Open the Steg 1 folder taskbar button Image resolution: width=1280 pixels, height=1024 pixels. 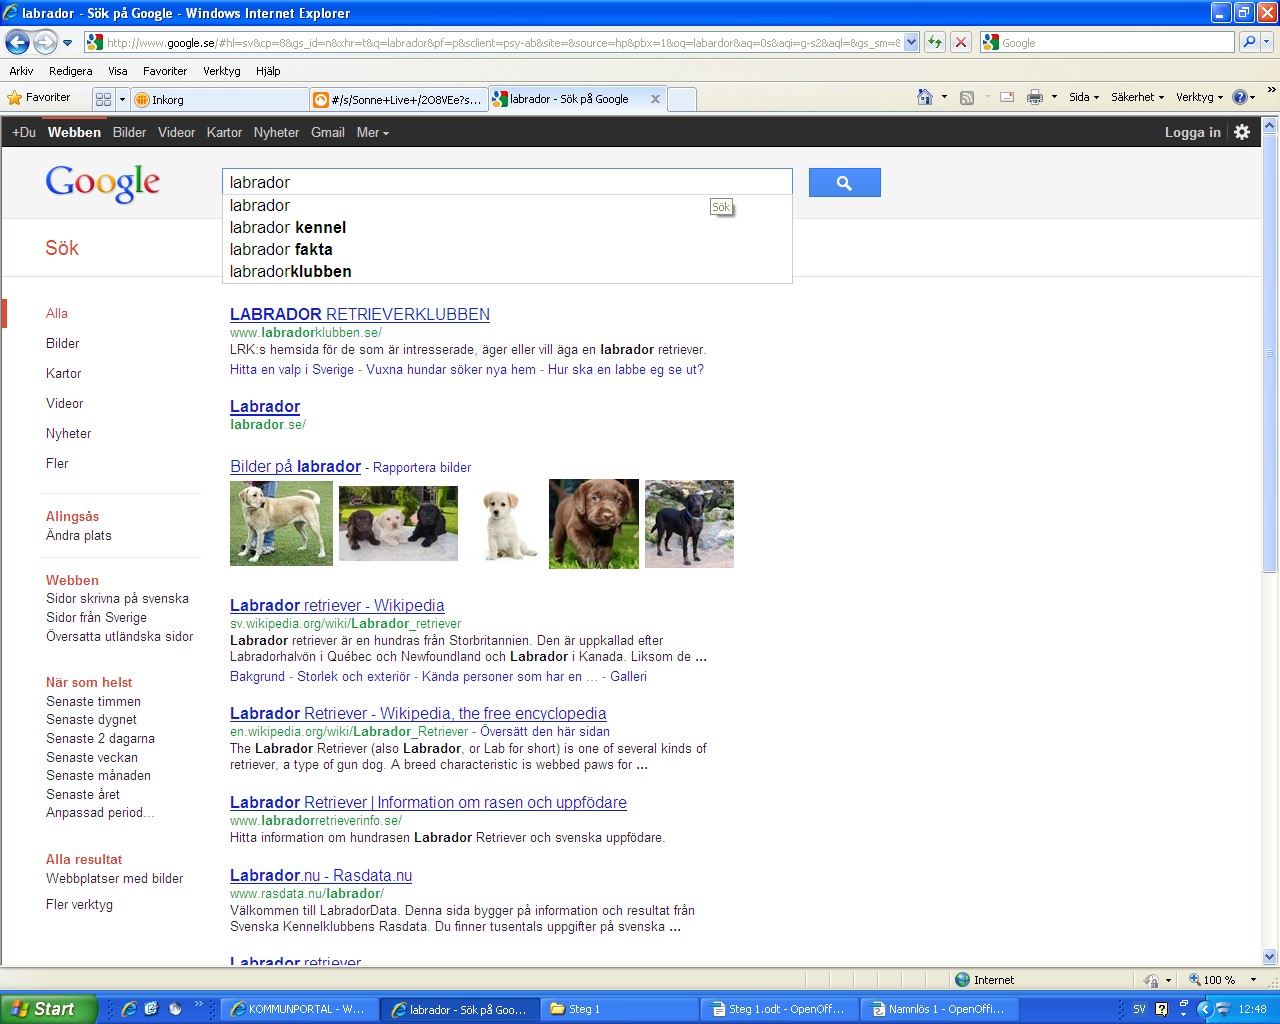point(620,1009)
